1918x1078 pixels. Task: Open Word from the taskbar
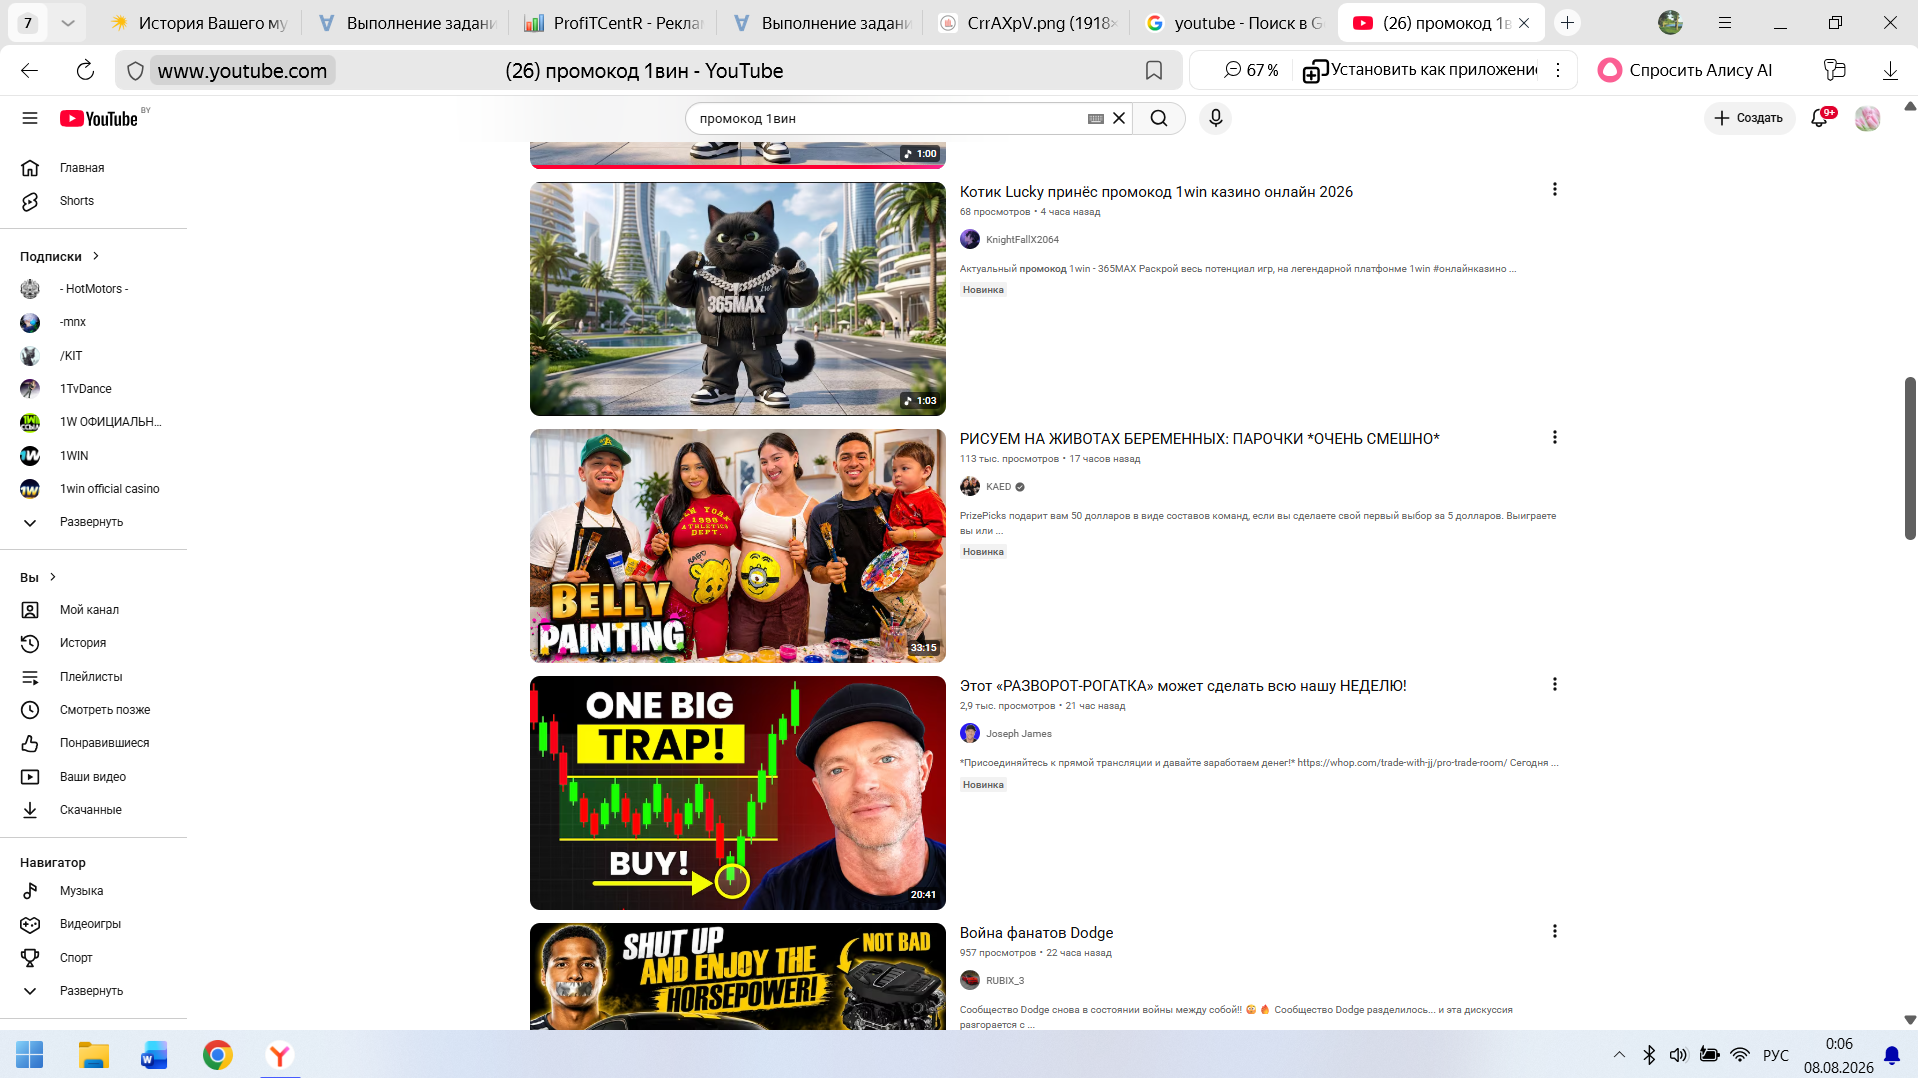tap(155, 1055)
